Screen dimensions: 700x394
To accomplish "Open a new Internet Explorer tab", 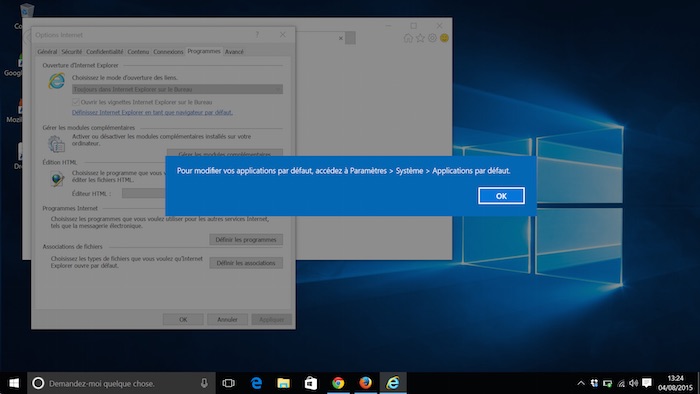I will (350, 38).
